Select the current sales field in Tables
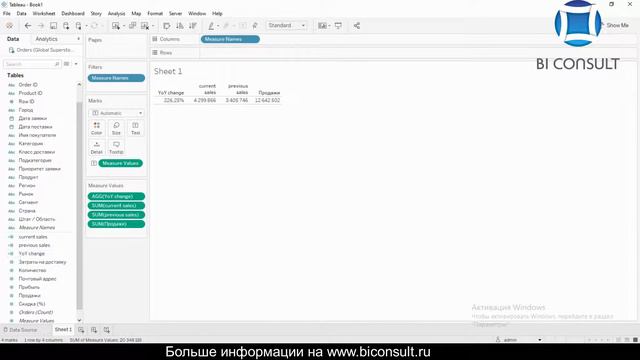The width and height of the screenshot is (640, 360). (33, 237)
